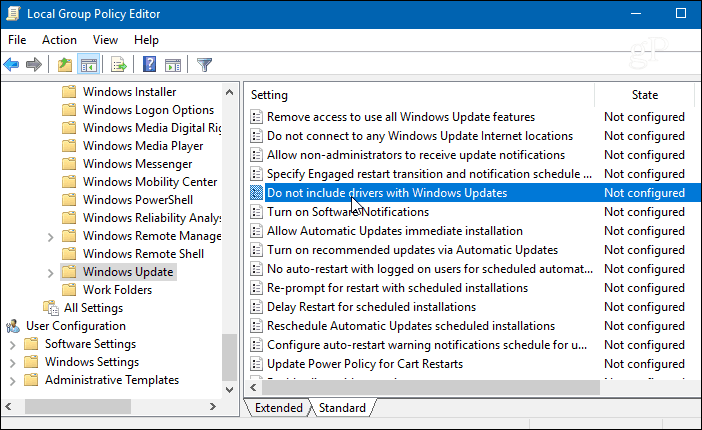Click the tree pane horizontal scrollbar thumb
The width and height of the screenshot is (702, 430).
pyautogui.click(x=78, y=407)
